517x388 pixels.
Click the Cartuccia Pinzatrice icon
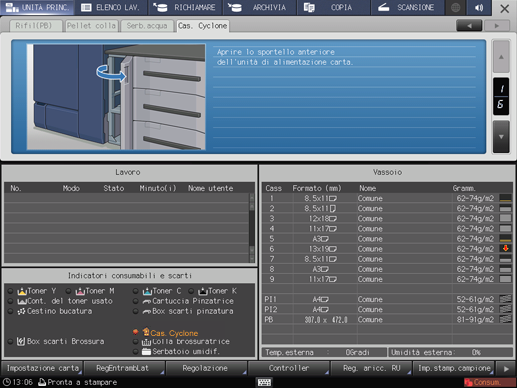pyautogui.click(x=147, y=301)
